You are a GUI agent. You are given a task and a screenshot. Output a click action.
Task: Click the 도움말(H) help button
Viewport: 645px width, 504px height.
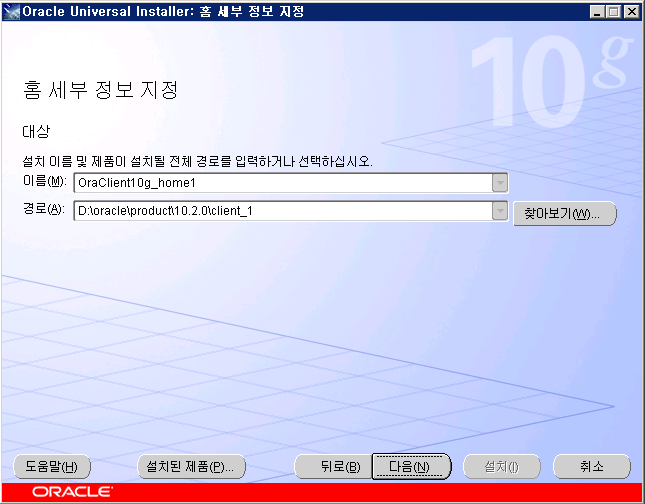pos(52,467)
